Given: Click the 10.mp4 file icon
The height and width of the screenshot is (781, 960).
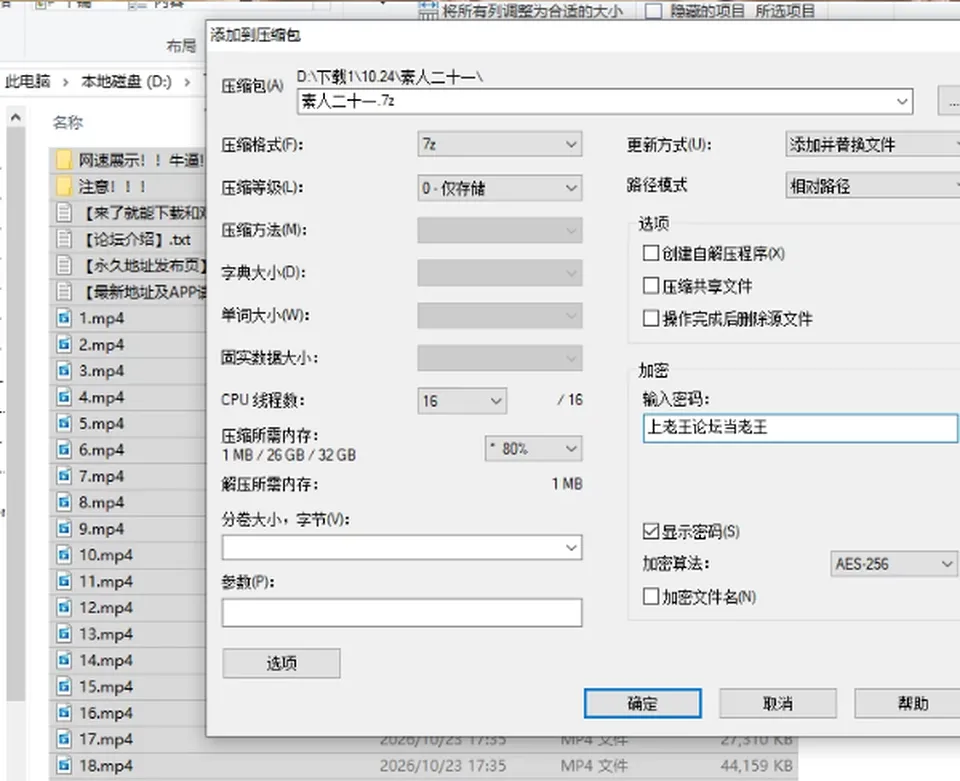Looking at the screenshot, I should [64, 555].
